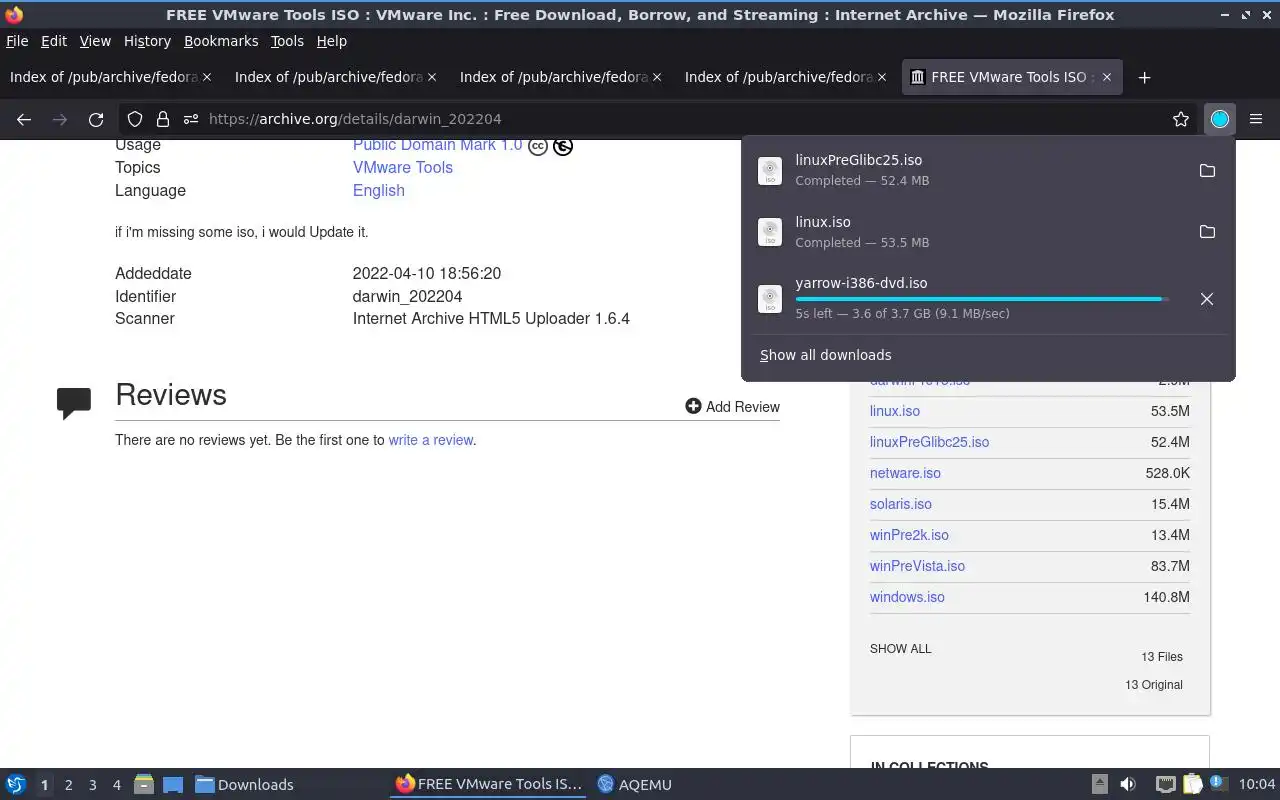The height and width of the screenshot is (800, 1280).
Task: Click the padlock site security icon
Action: coord(162,119)
